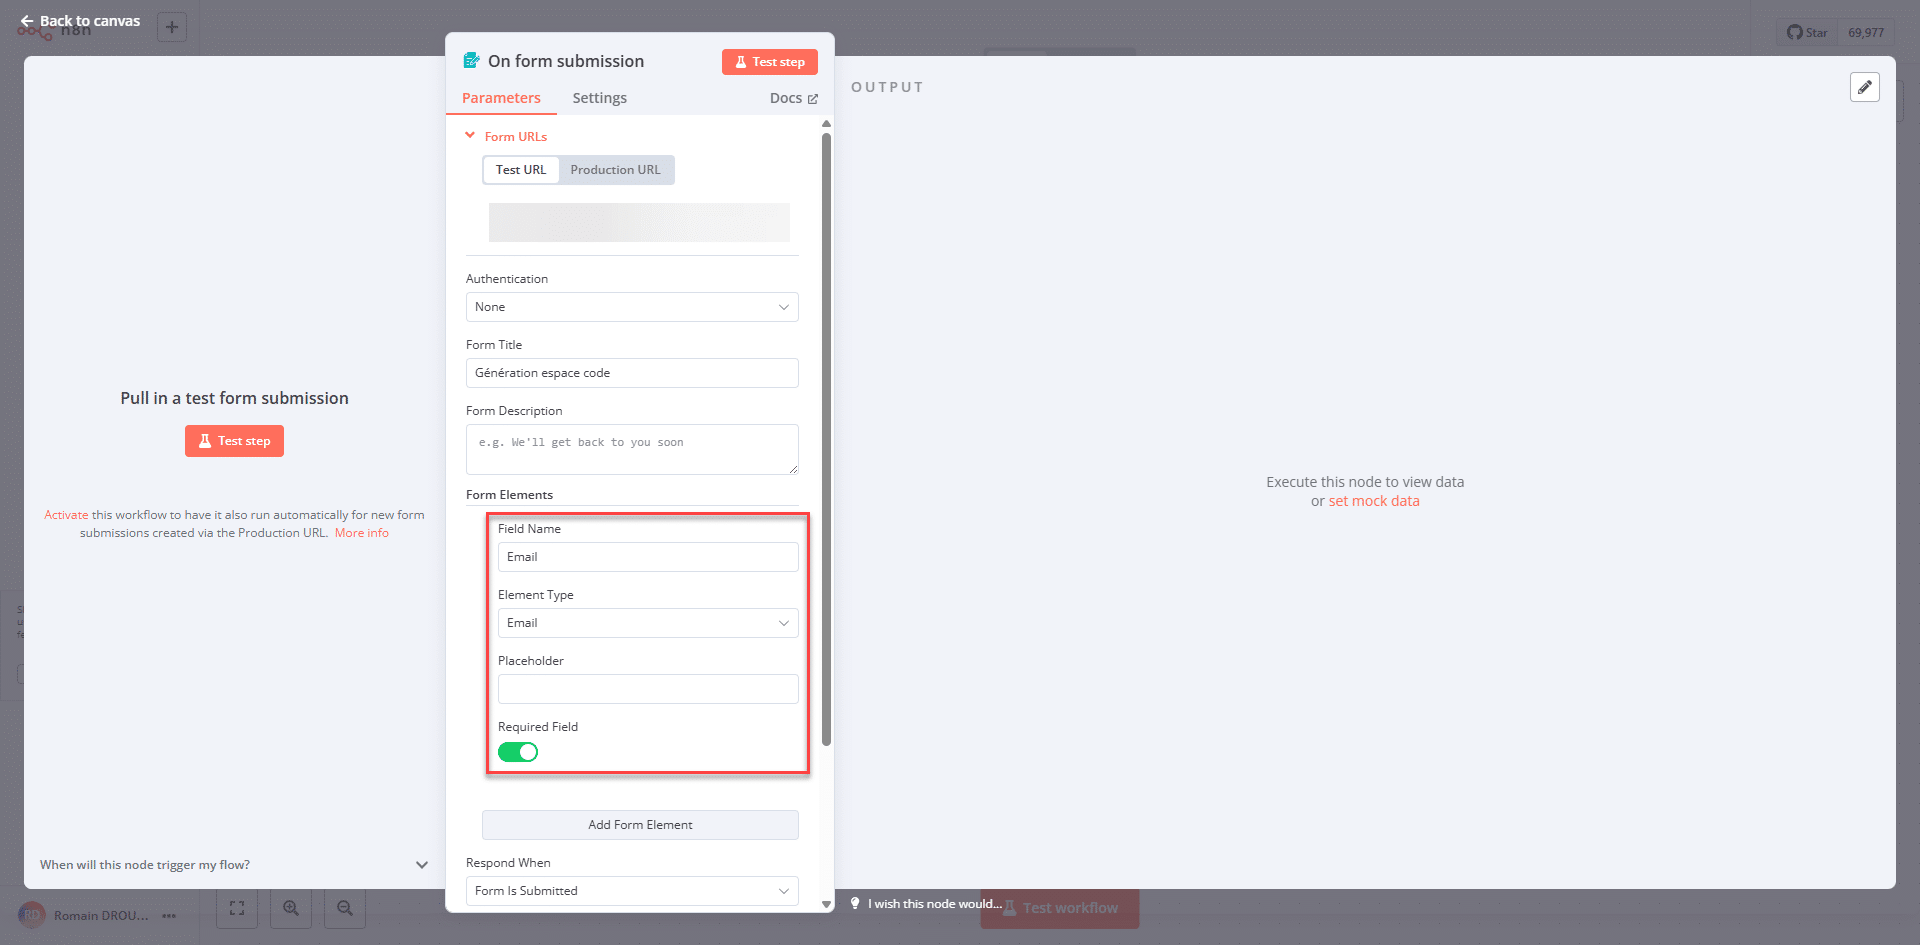
Task: Open the Authentication dropdown
Action: [x=632, y=307]
